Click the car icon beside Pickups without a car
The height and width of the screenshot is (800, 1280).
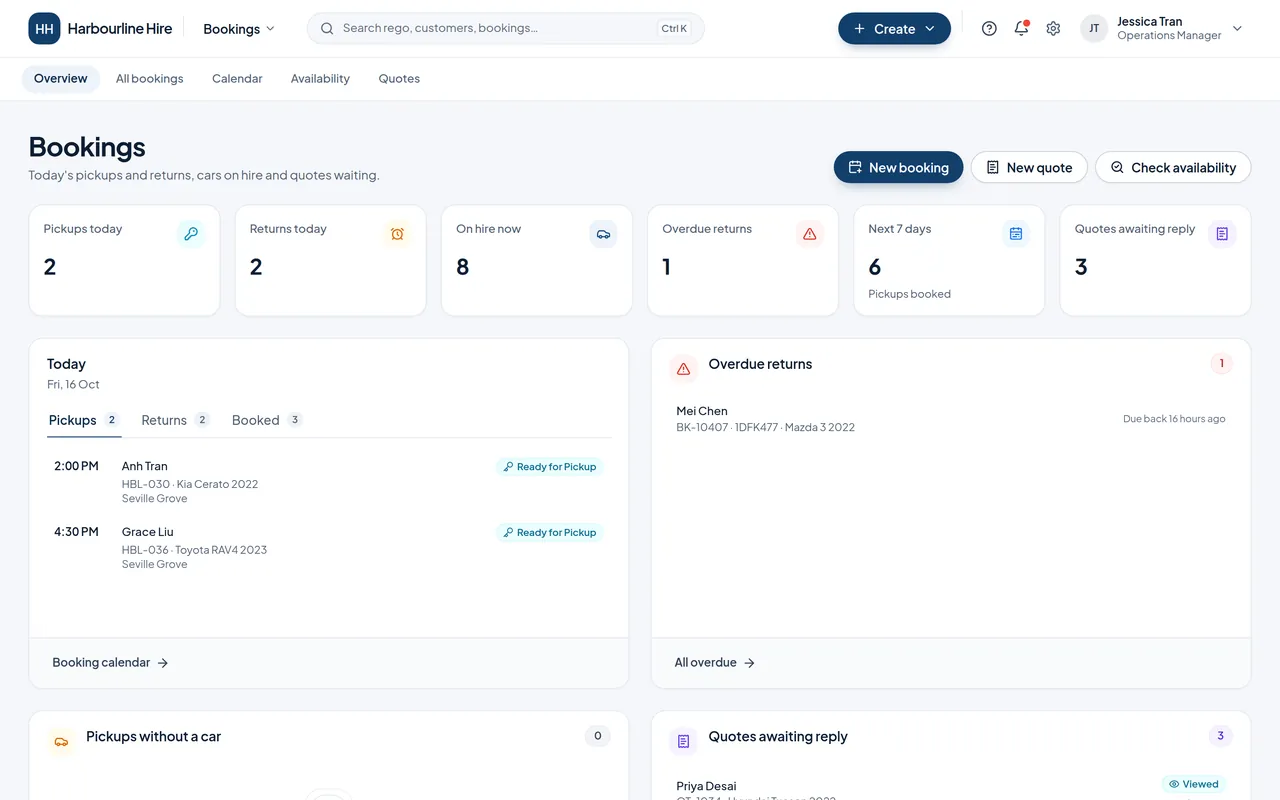[x=62, y=741]
